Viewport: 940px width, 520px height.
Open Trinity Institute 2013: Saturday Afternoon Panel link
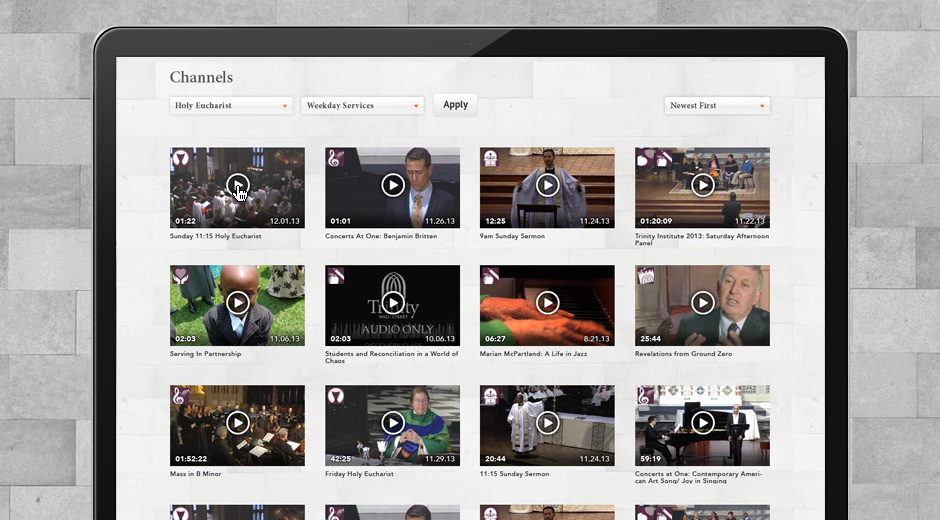coord(702,239)
